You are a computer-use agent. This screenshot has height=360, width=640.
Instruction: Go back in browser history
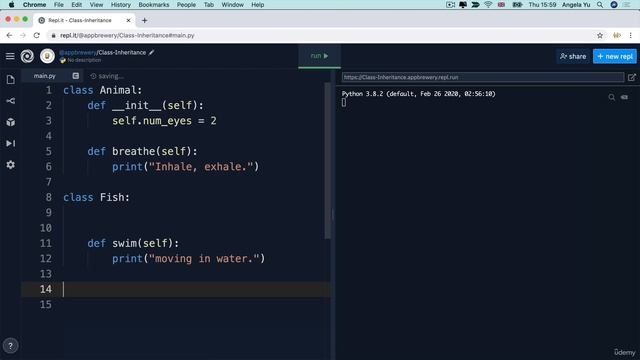(9, 36)
